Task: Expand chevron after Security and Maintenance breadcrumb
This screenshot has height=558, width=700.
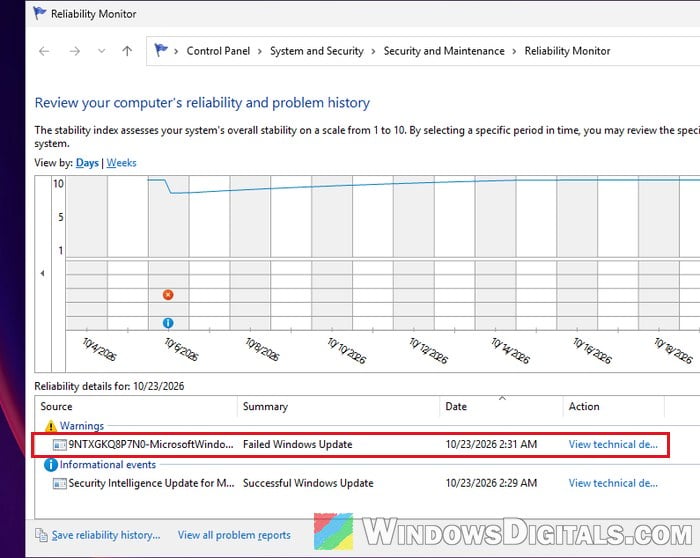Action: [x=514, y=52]
